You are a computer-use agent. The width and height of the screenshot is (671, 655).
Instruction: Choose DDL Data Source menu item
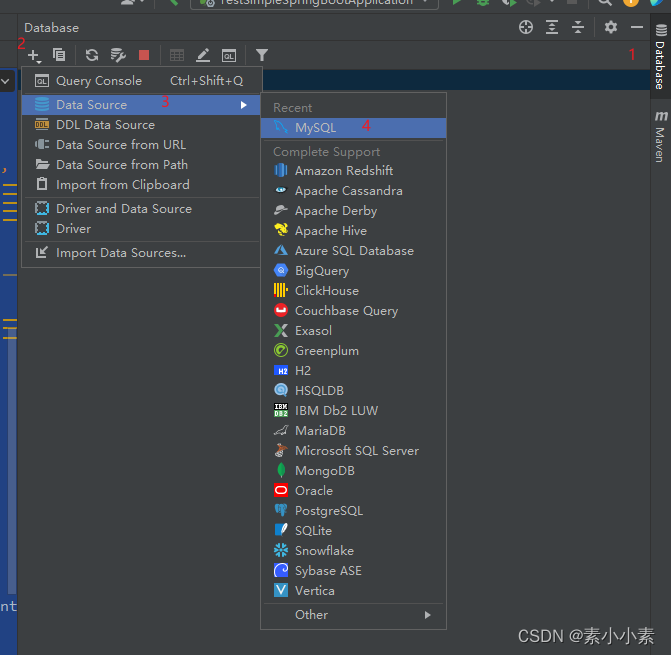[141, 125]
